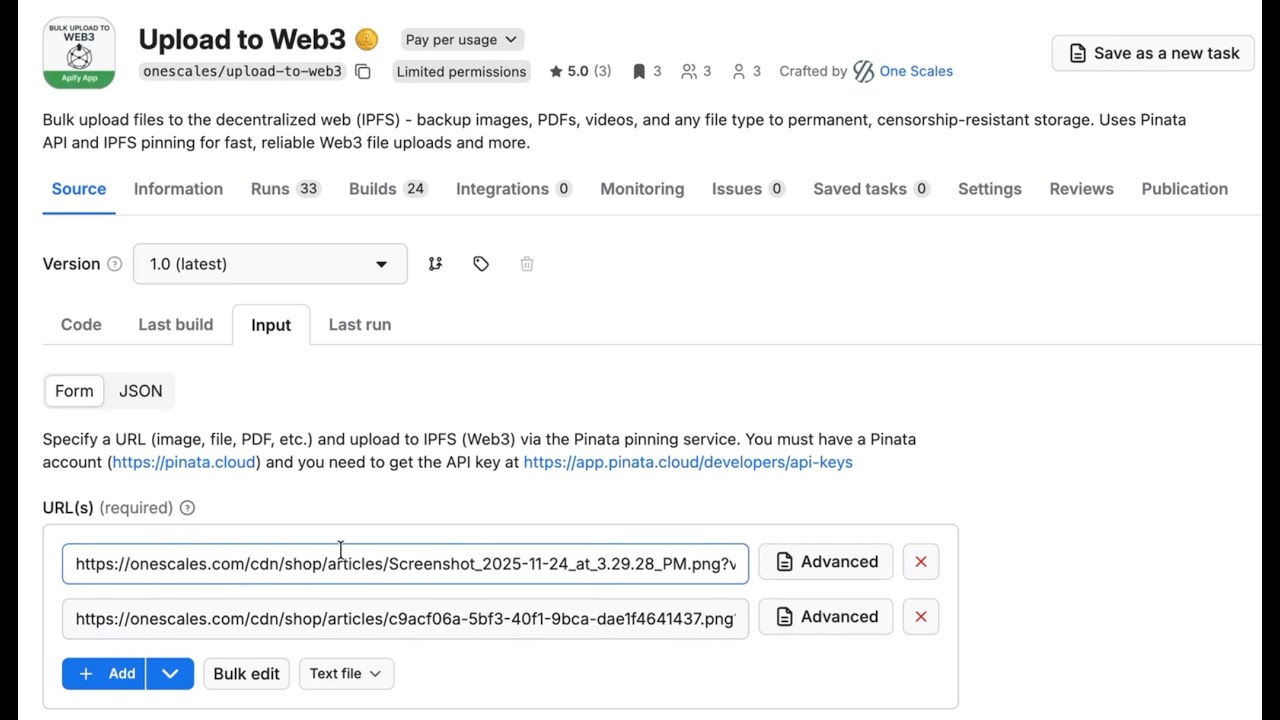1280x720 pixels.
Task: Click the Screenshot_2025-11-24 URL field
Action: pyautogui.click(x=405, y=564)
